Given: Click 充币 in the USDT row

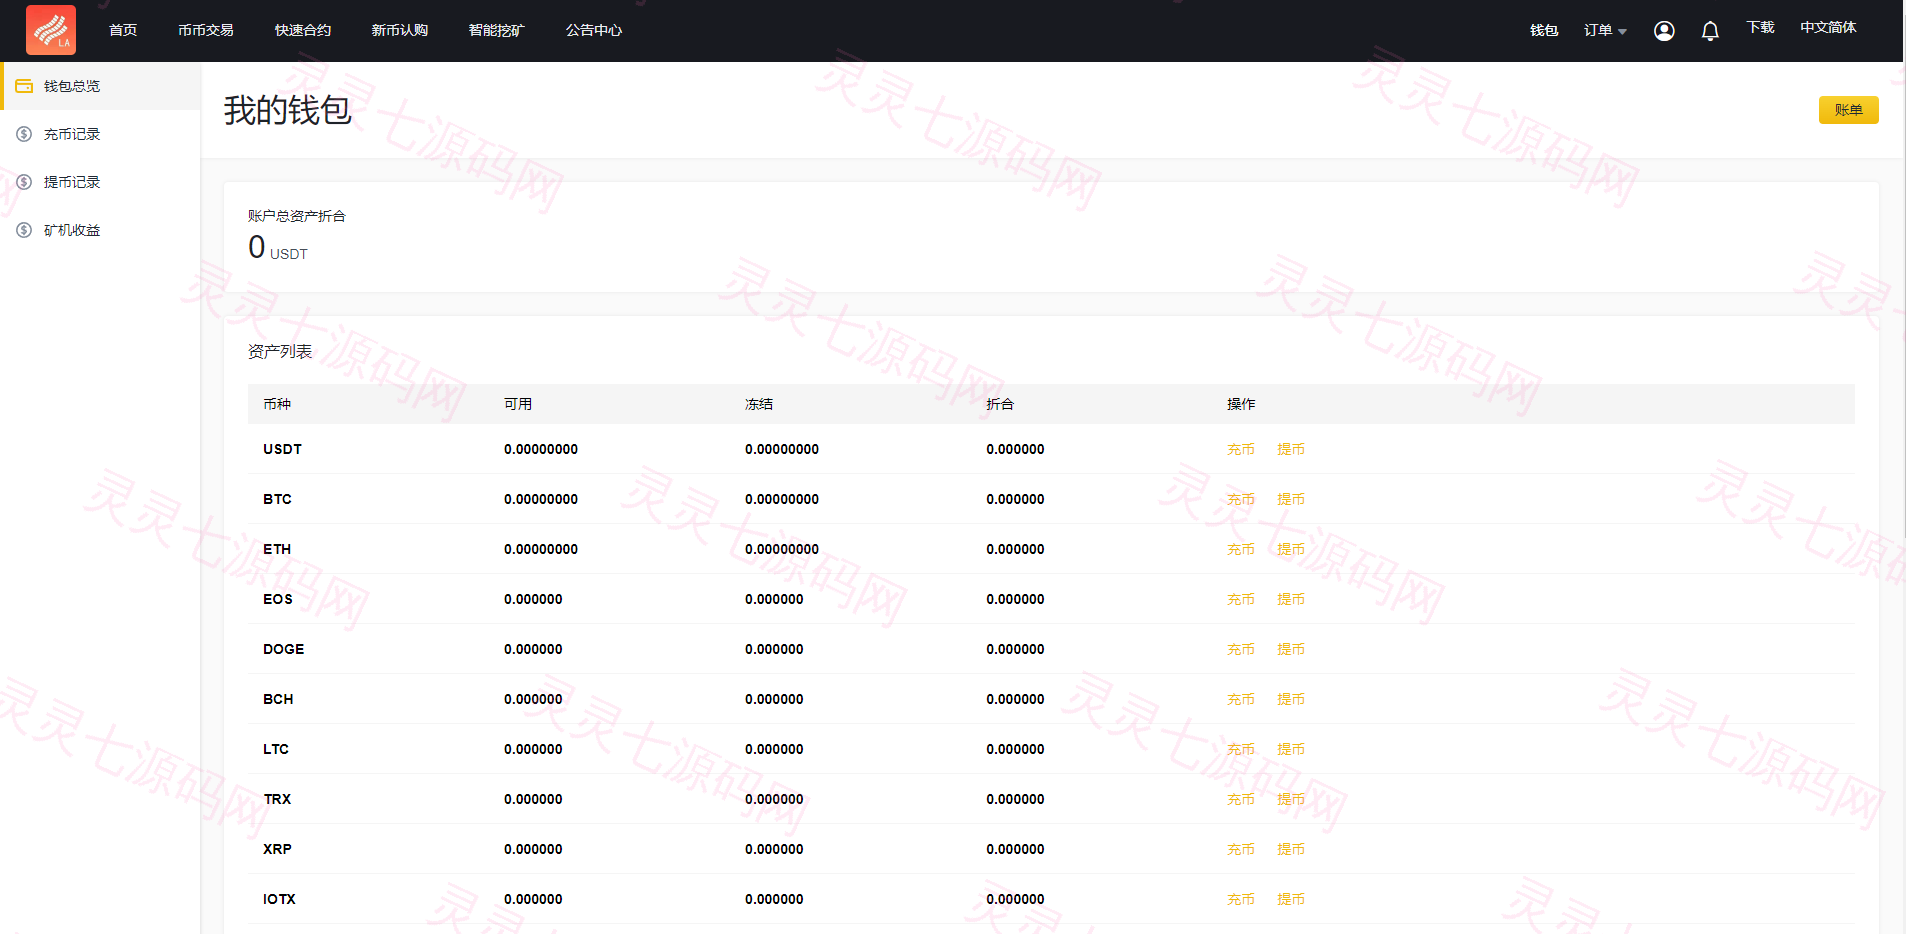Looking at the screenshot, I should click(x=1241, y=449).
